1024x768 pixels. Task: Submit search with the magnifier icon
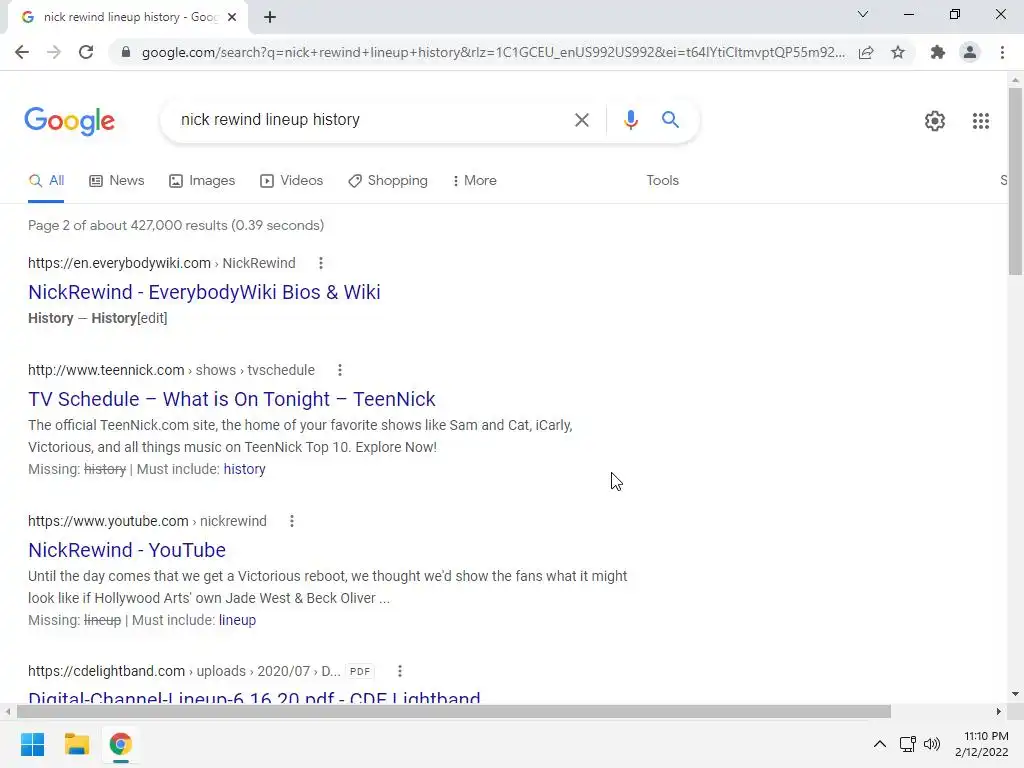(670, 120)
